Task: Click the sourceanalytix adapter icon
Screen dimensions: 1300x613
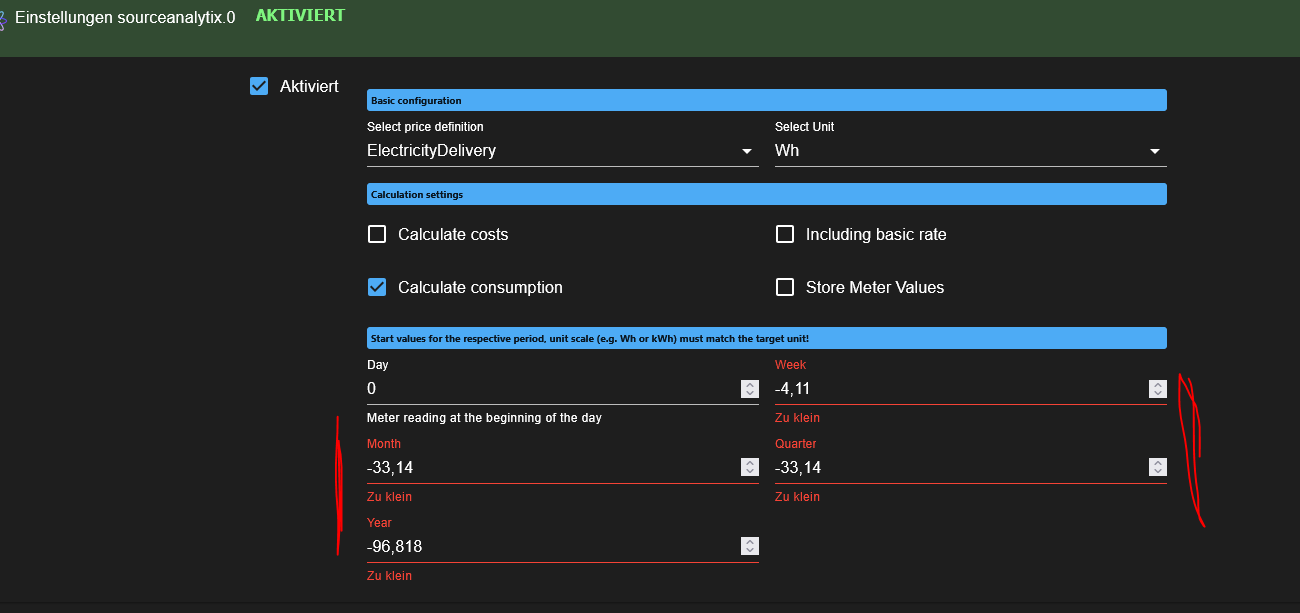Action: coord(3,18)
